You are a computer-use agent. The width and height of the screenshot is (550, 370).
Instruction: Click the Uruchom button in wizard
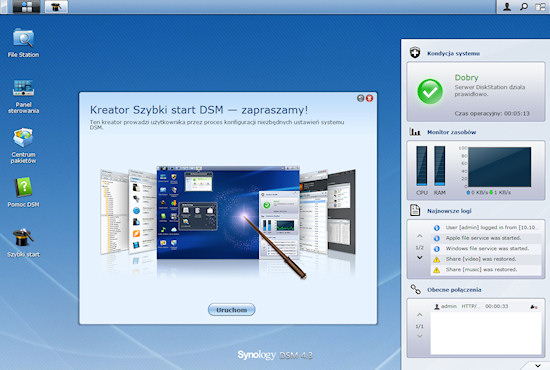[x=232, y=310]
